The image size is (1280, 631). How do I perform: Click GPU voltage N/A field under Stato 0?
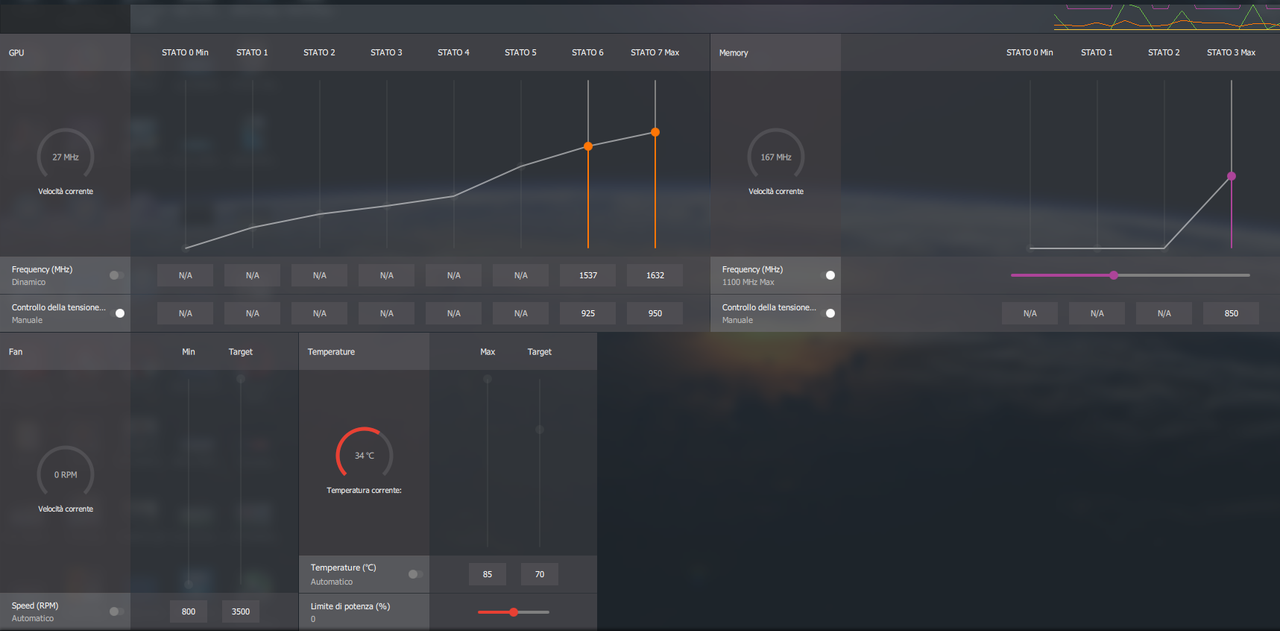click(x=185, y=313)
